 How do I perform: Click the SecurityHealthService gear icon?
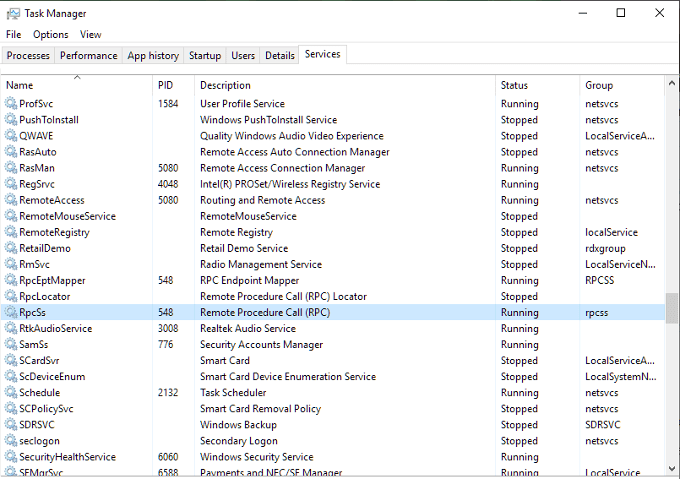(11, 457)
